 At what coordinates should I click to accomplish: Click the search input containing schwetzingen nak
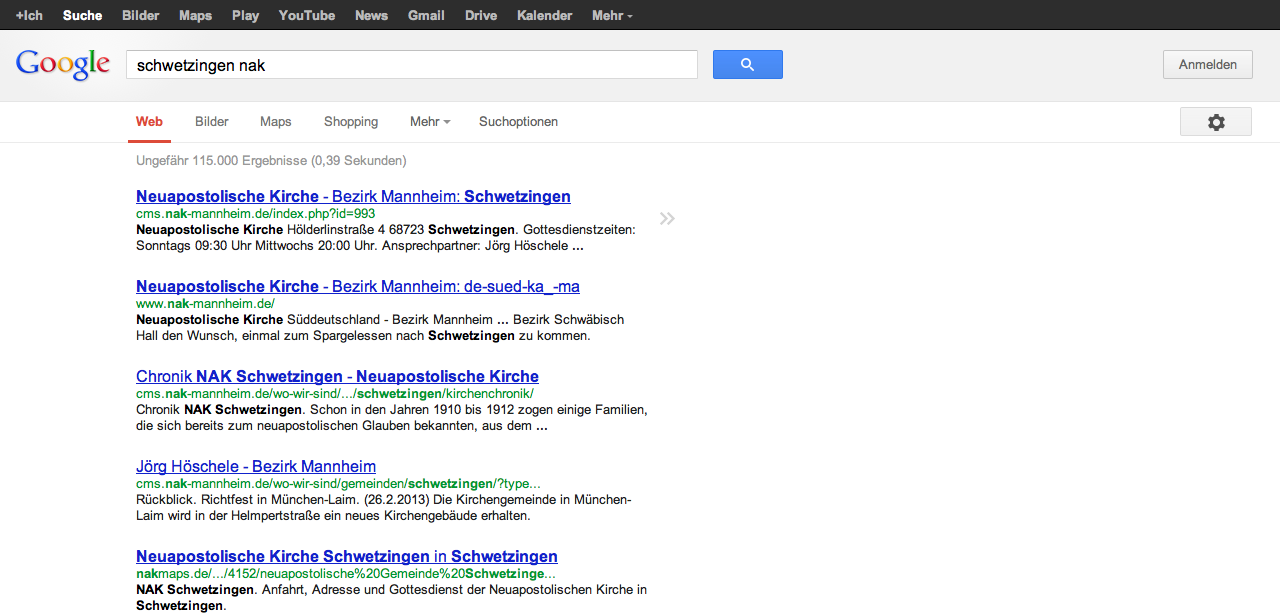(x=410, y=65)
